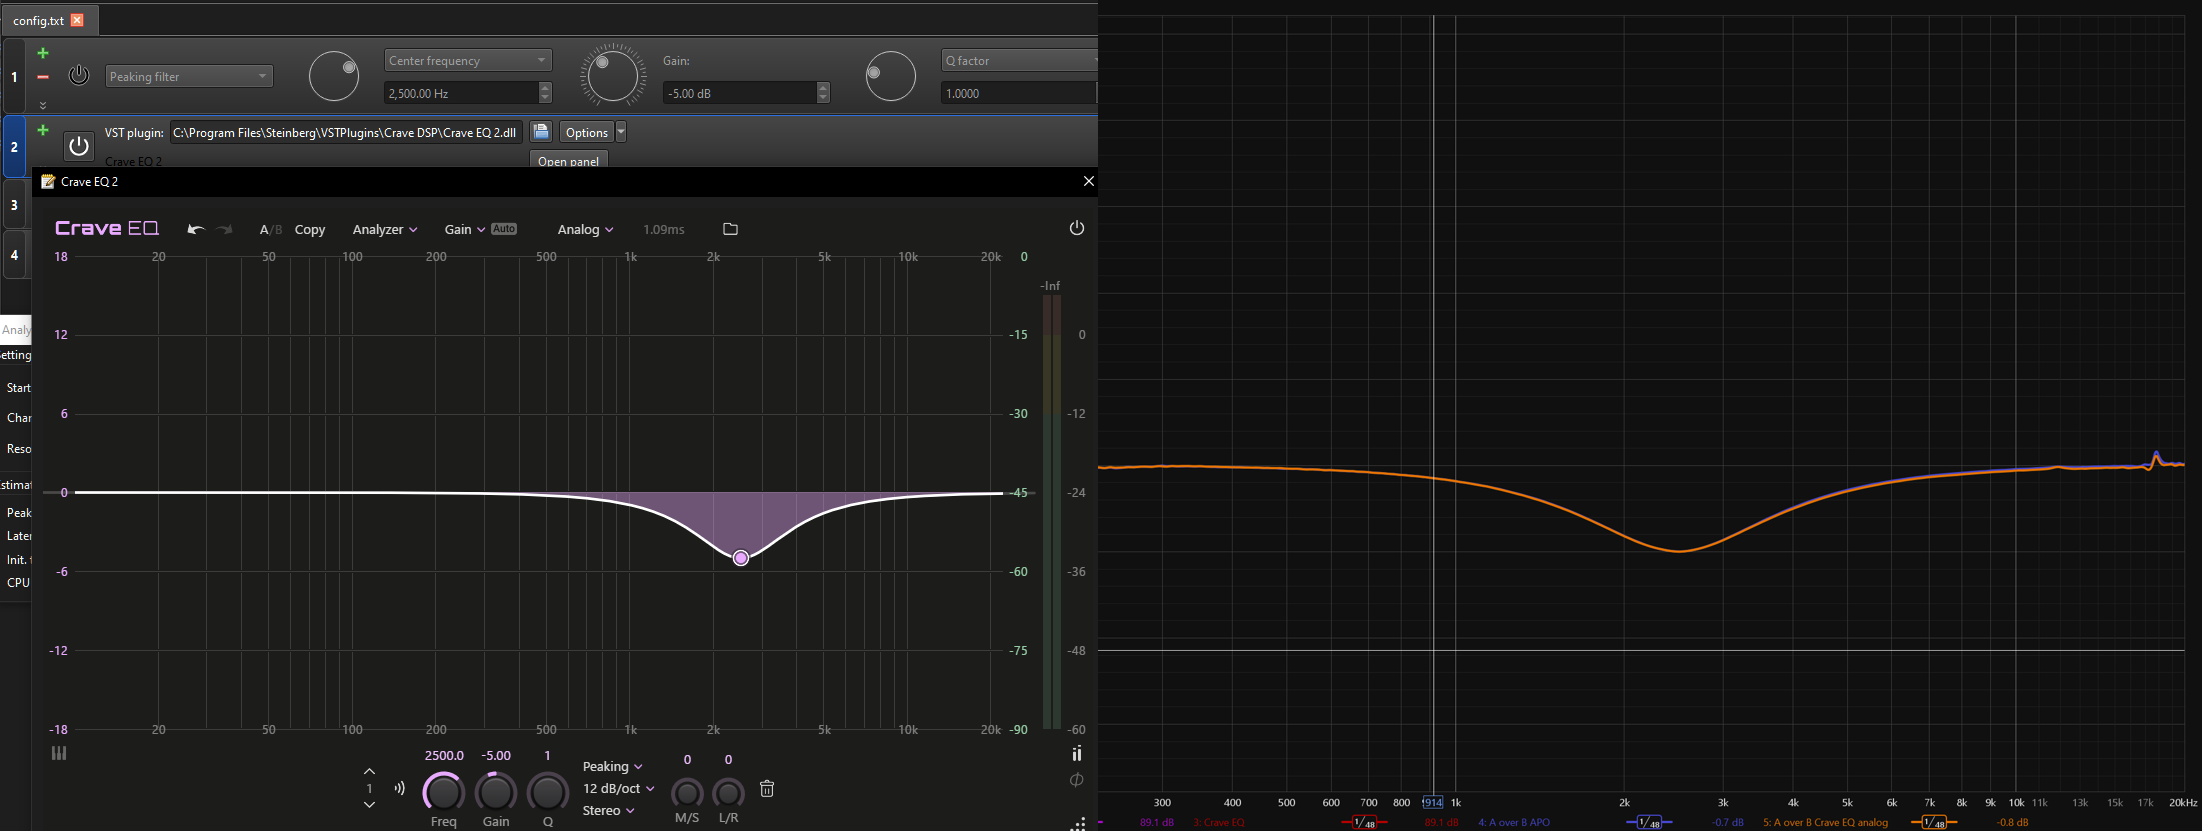Remove filter row 1 with red minus
2202x831 pixels.
[43, 77]
